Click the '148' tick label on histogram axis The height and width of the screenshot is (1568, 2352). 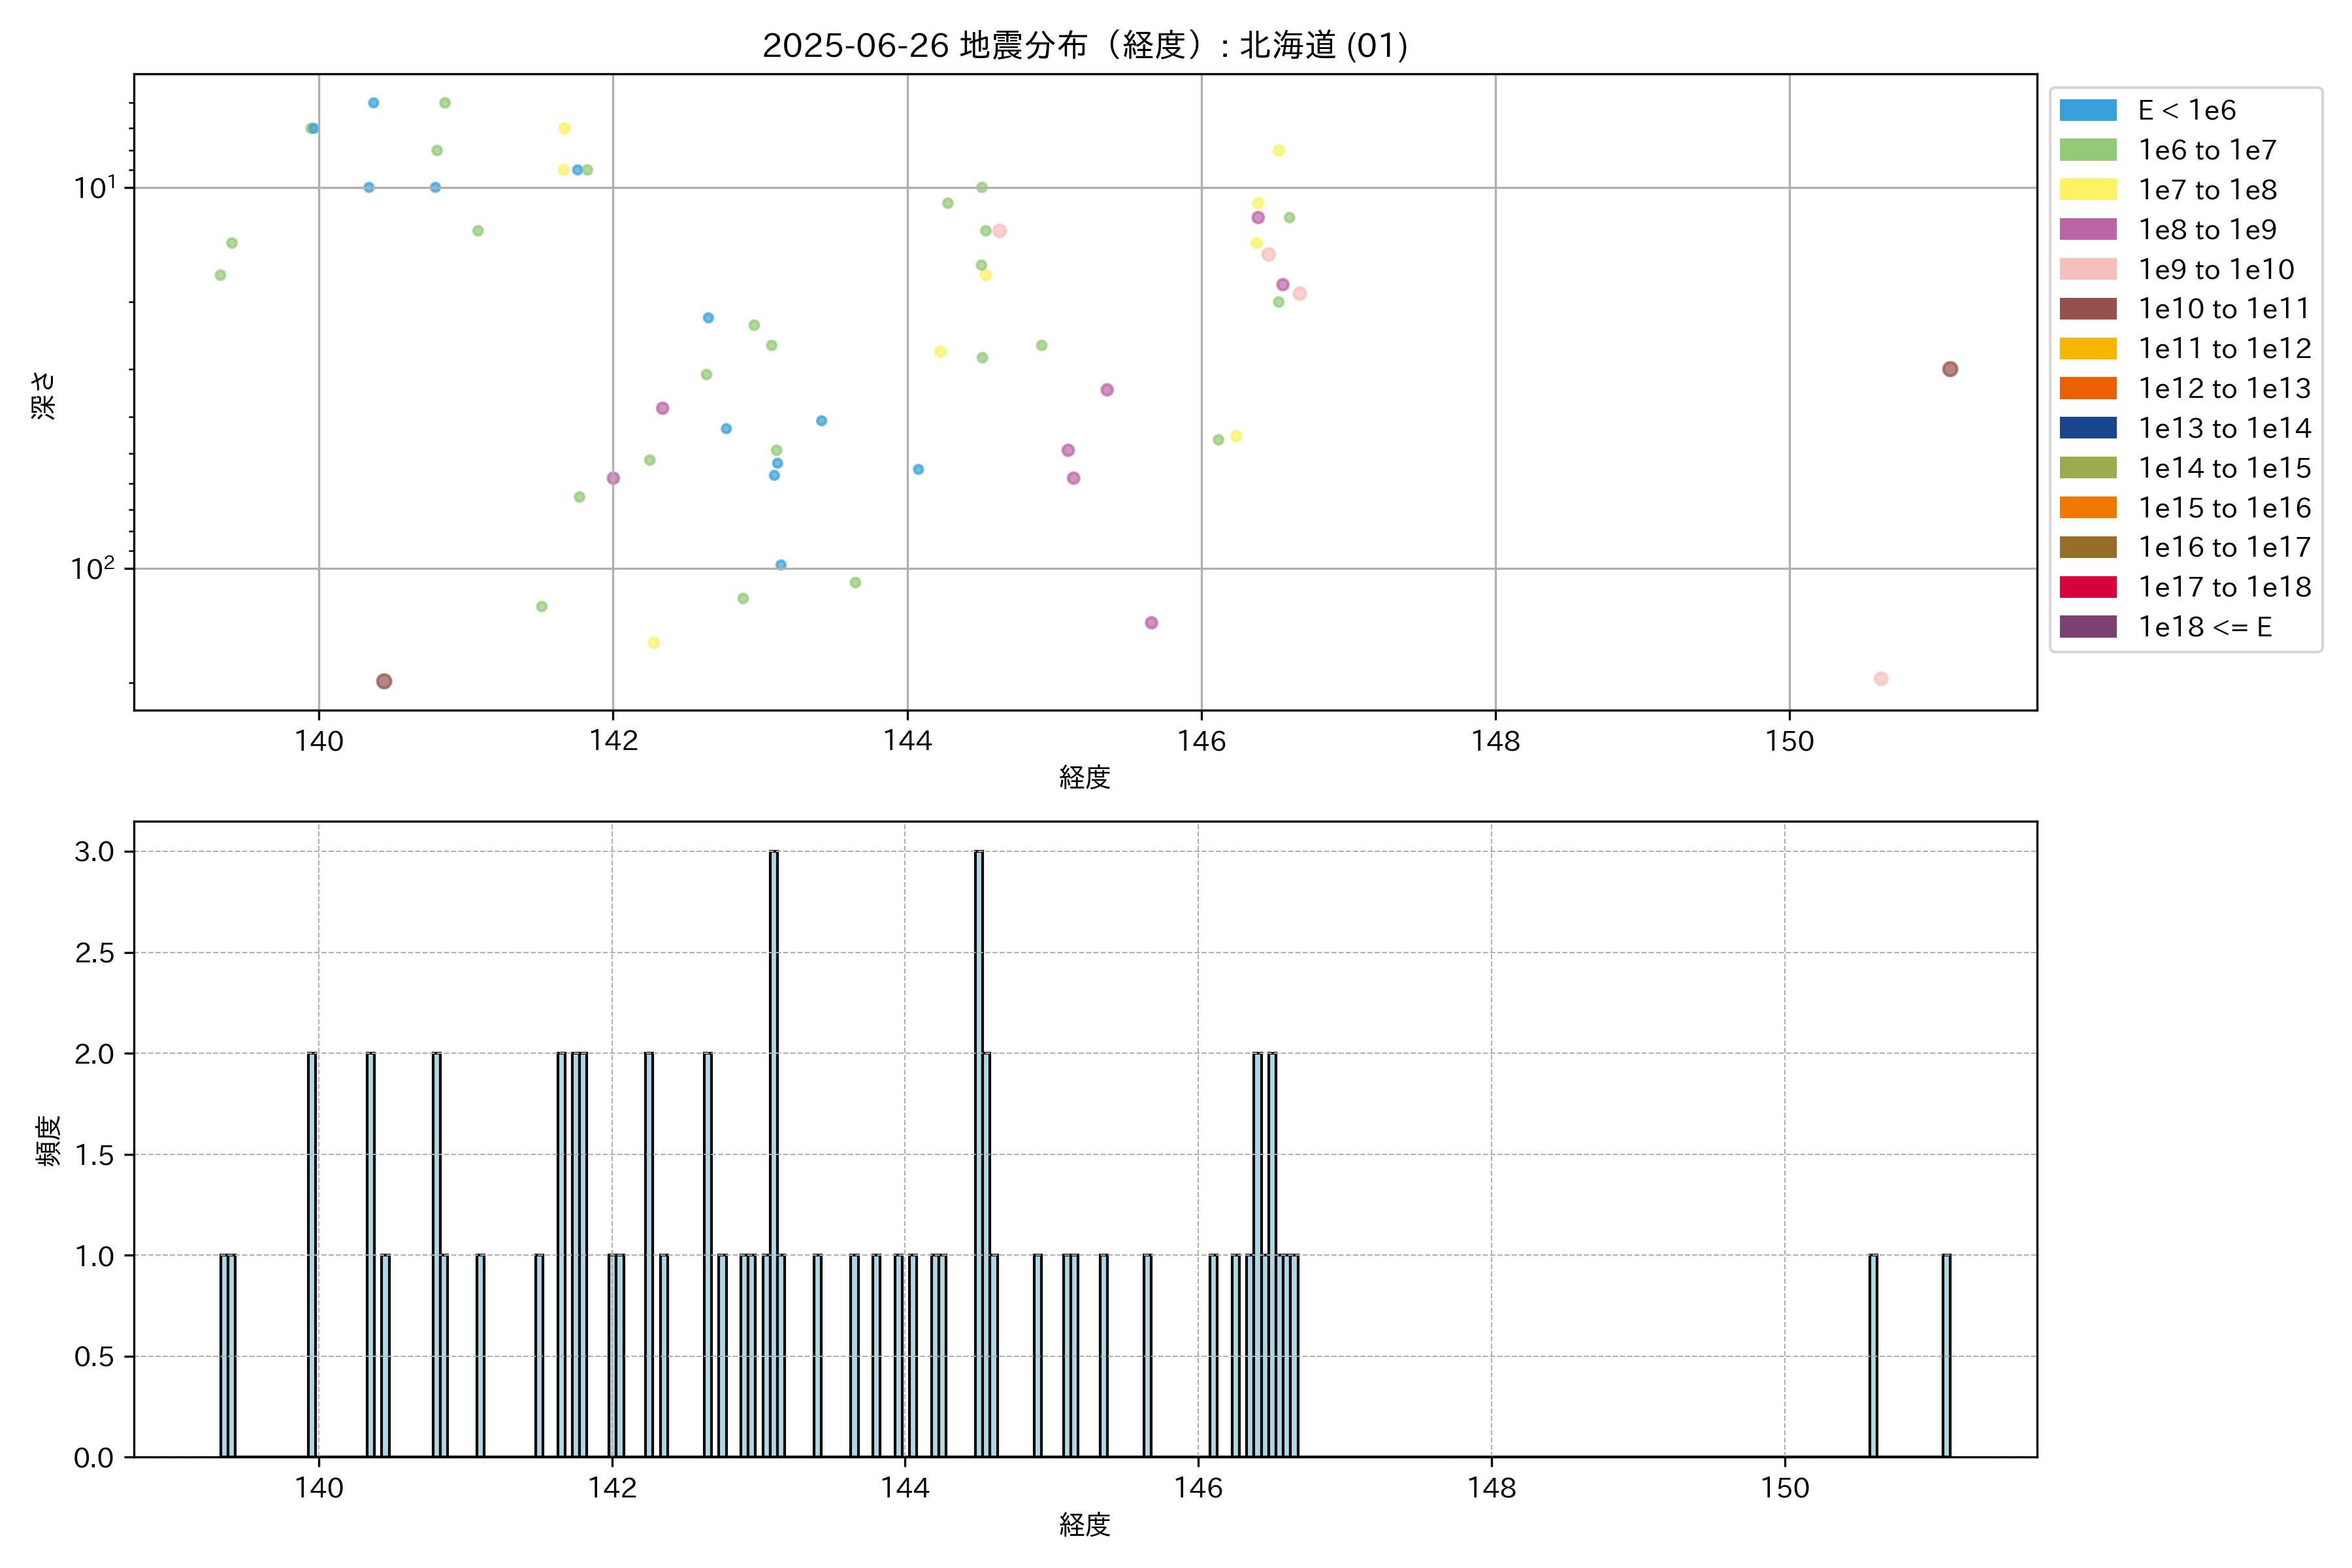1491,1488
